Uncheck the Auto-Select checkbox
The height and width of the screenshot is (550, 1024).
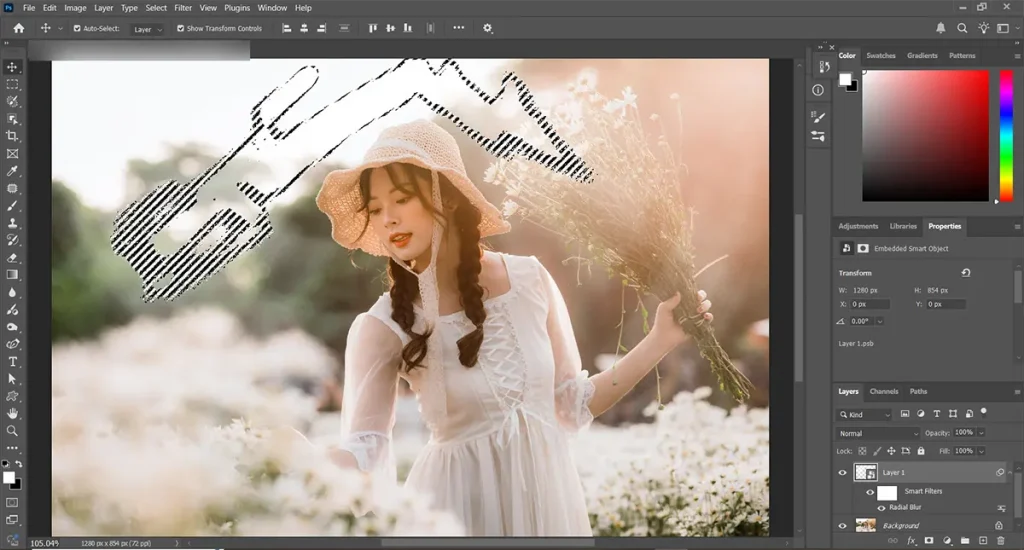(76, 29)
